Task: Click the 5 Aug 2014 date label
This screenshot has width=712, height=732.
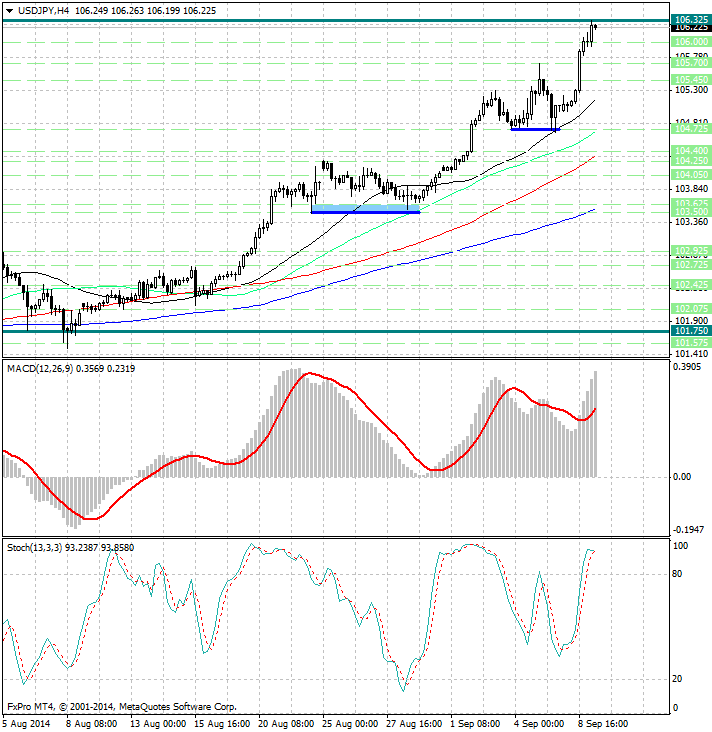Action: click(x=26, y=724)
